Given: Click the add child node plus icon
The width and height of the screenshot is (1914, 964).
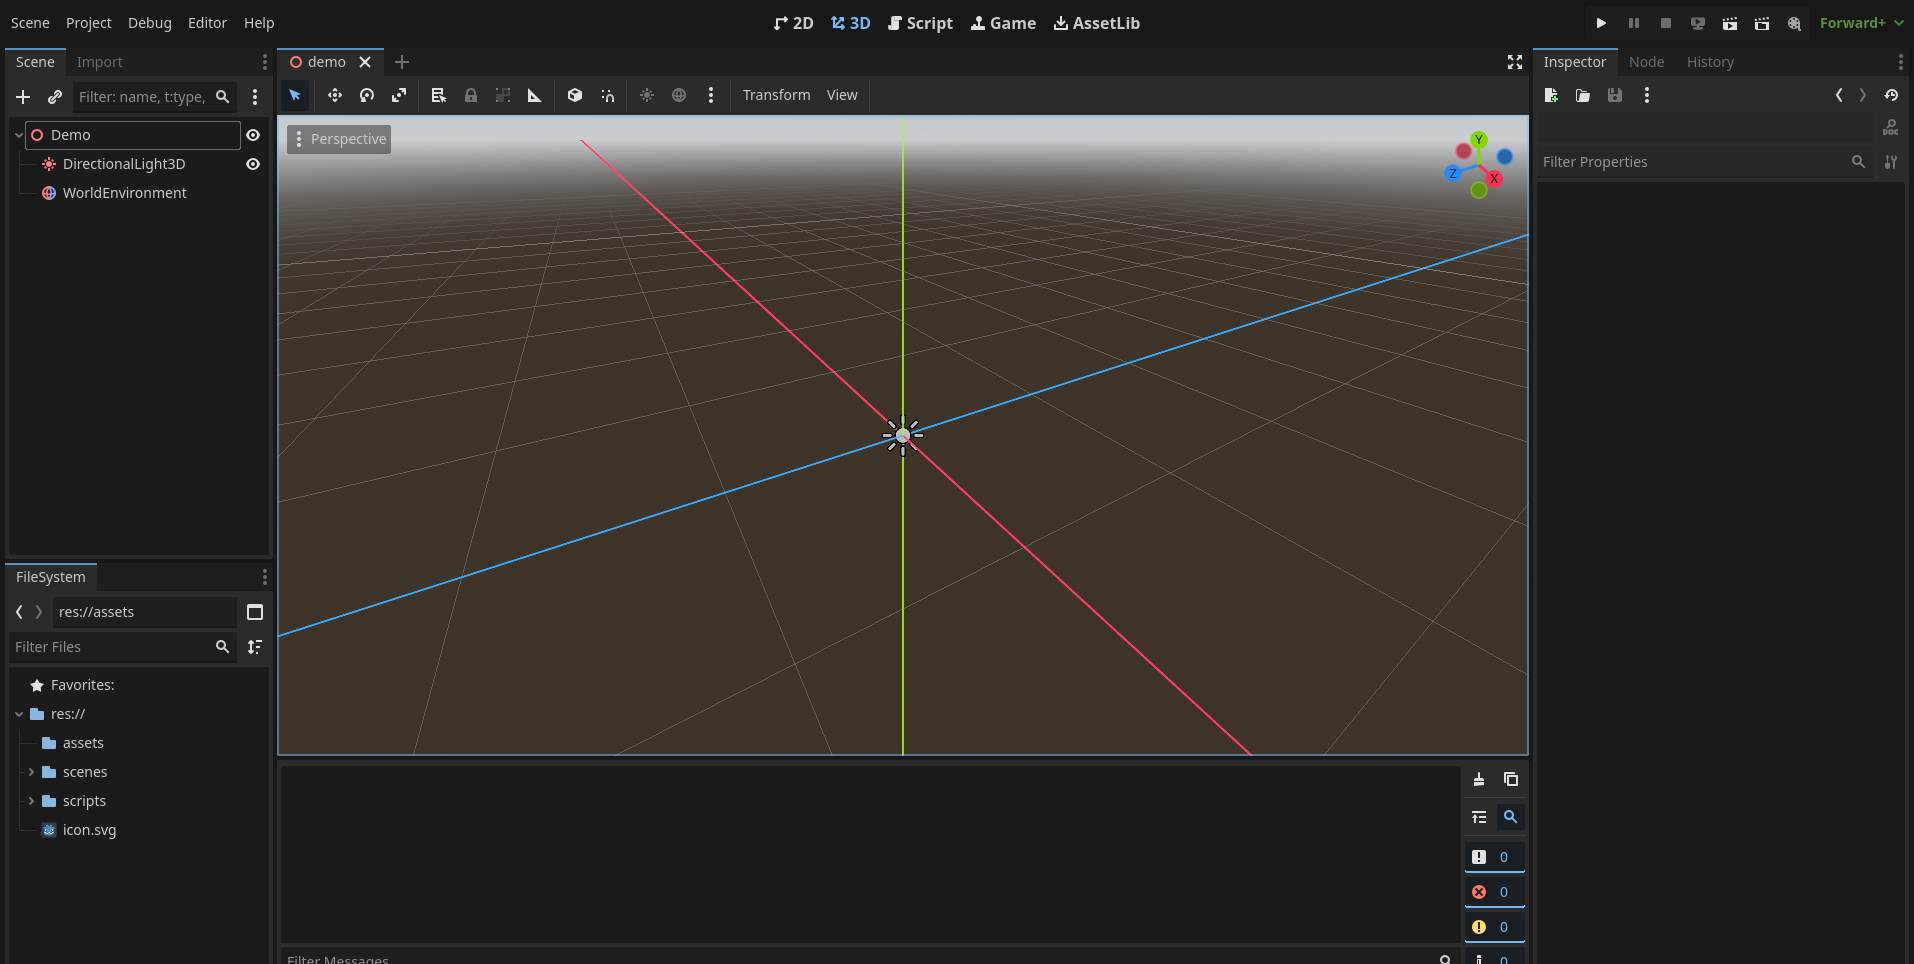Looking at the screenshot, I should [23, 97].
